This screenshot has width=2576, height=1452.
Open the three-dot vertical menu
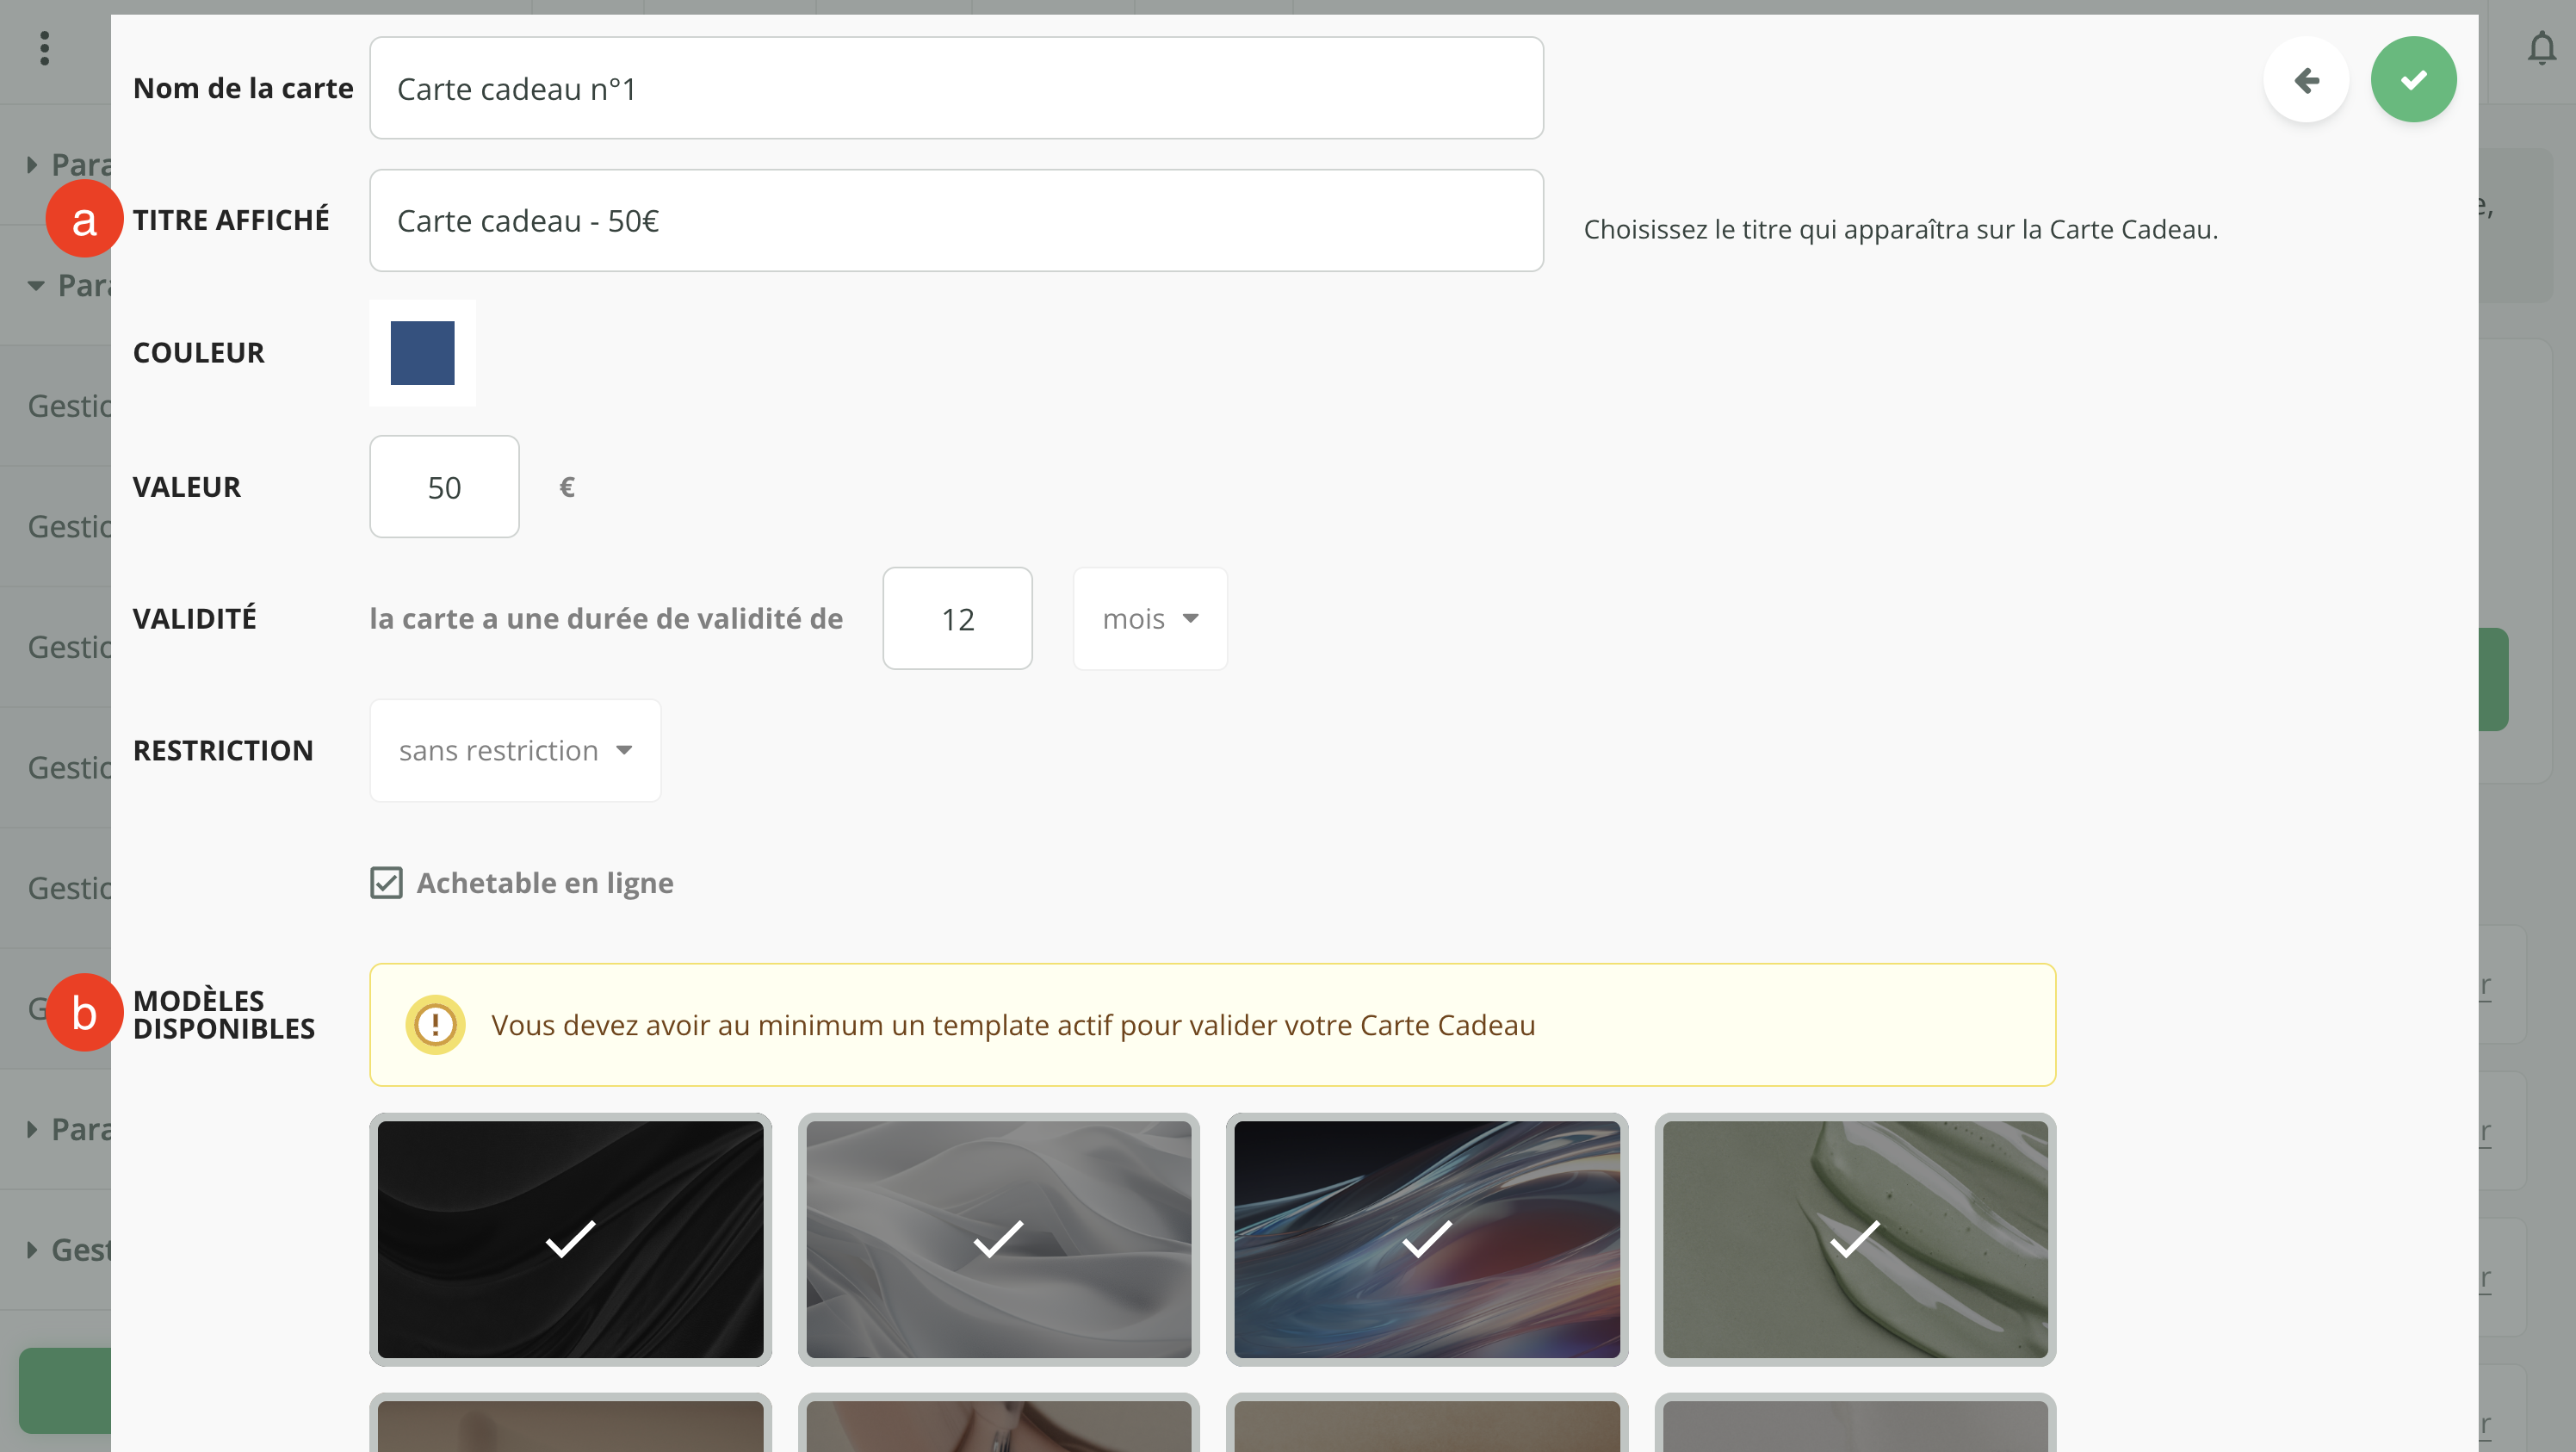(44, 48)
